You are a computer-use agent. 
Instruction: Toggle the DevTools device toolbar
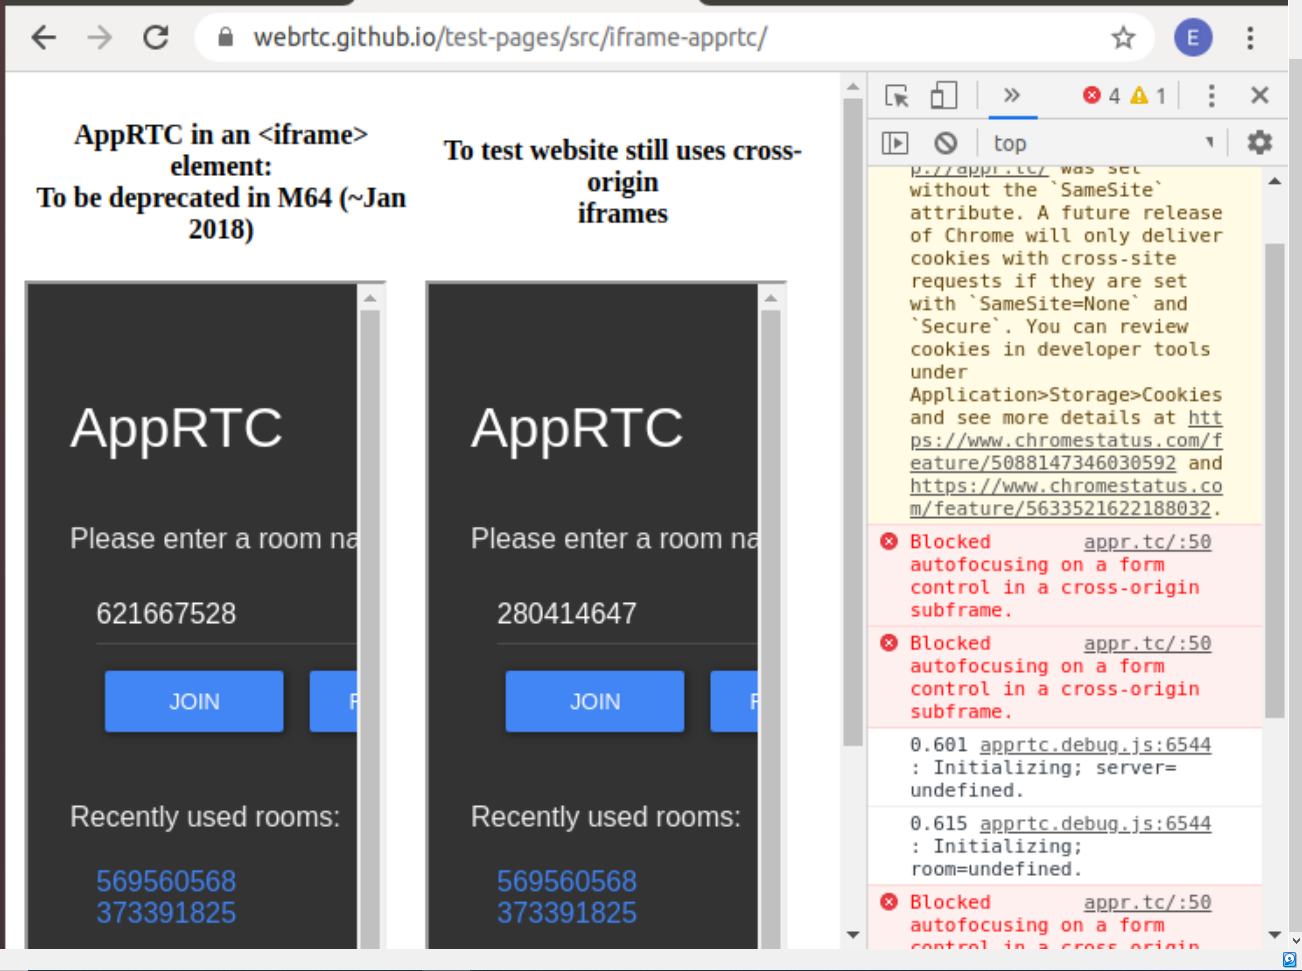(943, 95)
